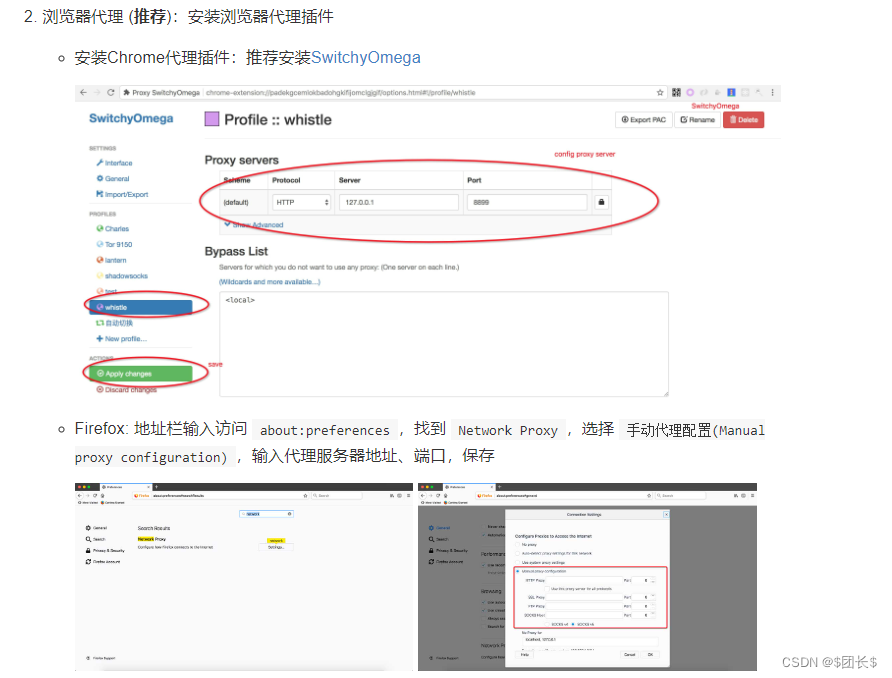
Task: Click the back arrow in Chrome screenshot
Action: [x=84, y=92]
